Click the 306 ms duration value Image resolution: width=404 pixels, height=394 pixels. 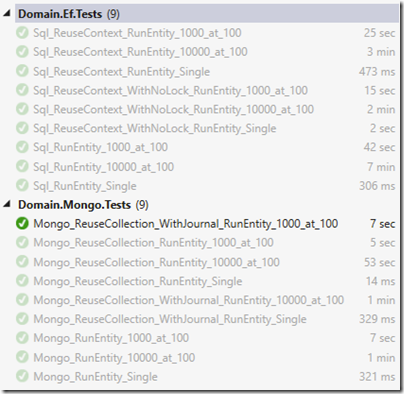pyautogui.click(x=377, y=186)
